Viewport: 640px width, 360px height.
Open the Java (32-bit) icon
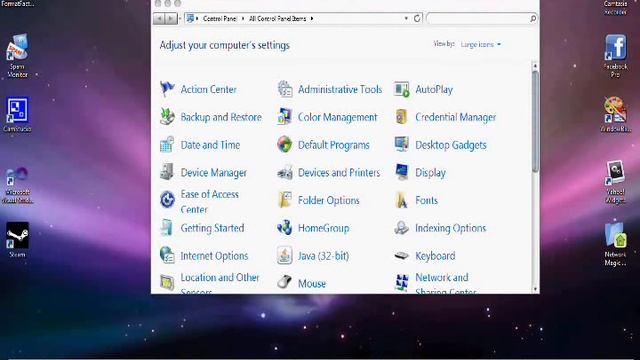(x=285, y=256)
